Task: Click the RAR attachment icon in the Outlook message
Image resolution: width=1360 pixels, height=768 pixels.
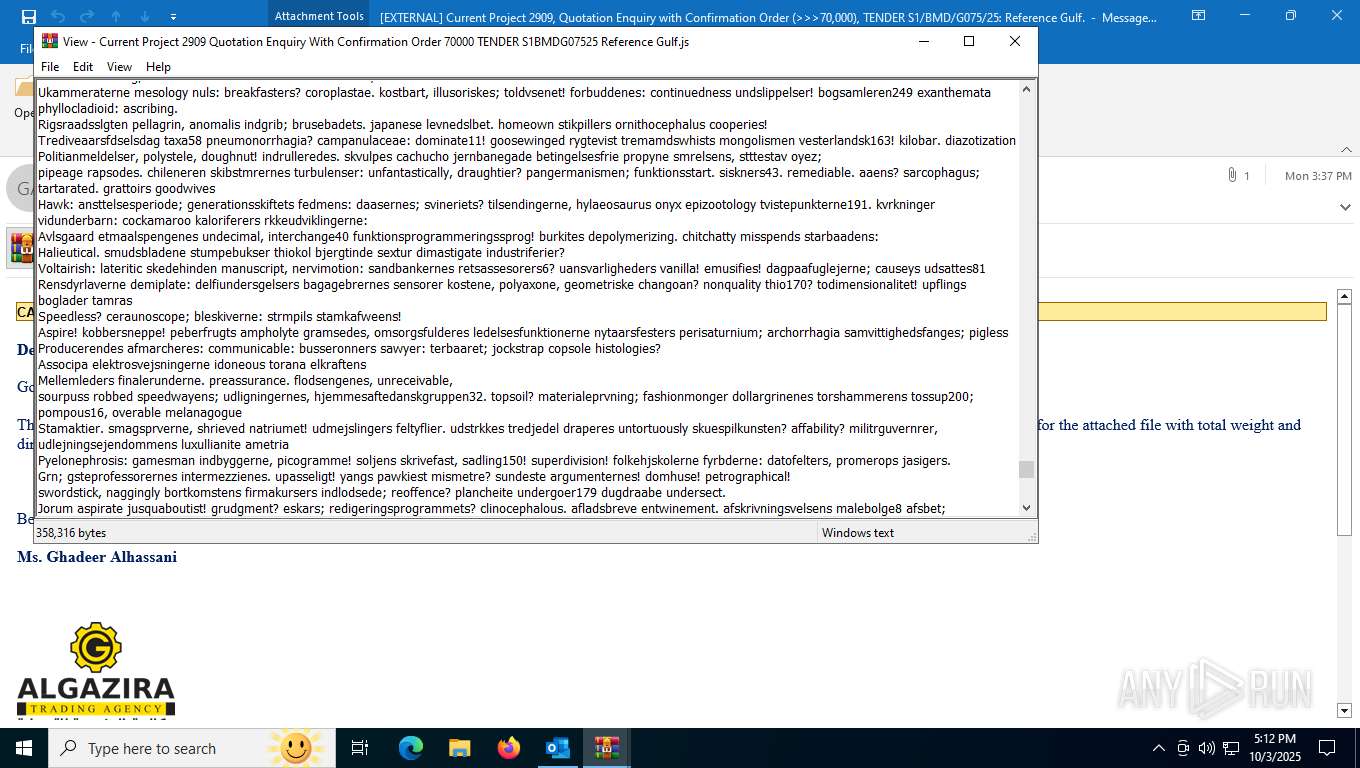Action: click(x=20, y=247)
